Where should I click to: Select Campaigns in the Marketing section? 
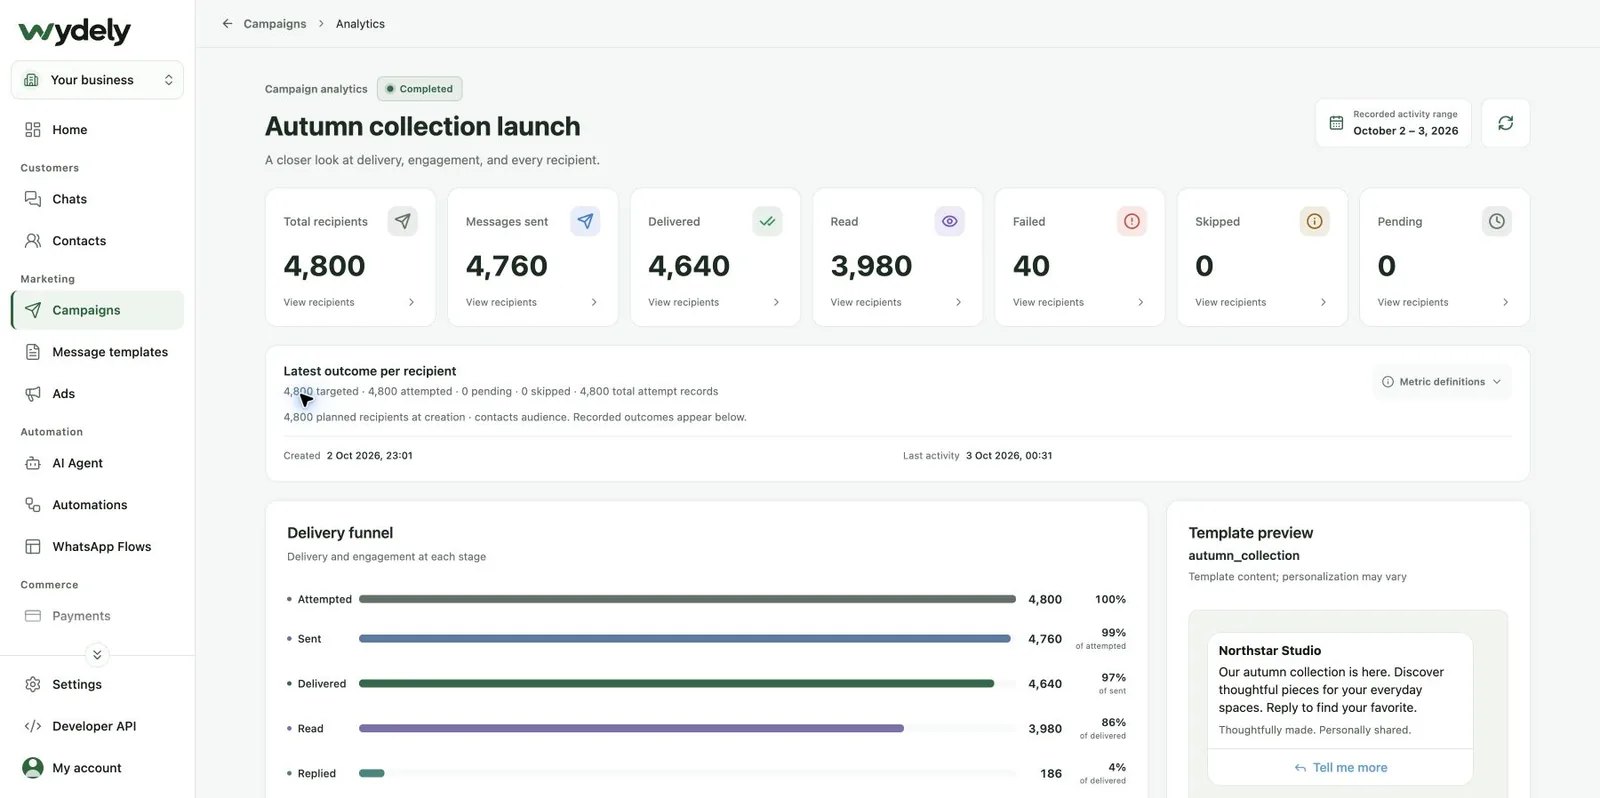(x=97, y=310)
